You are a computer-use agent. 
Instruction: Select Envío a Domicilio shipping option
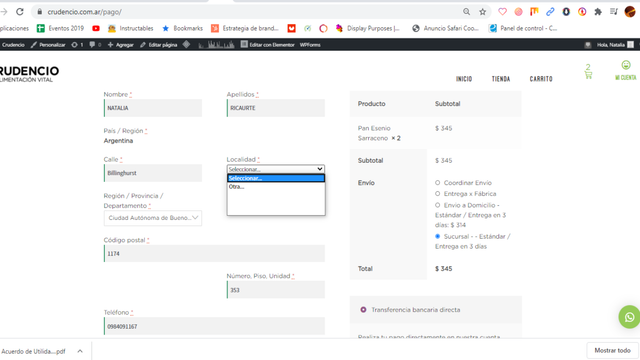coord(438,205)
